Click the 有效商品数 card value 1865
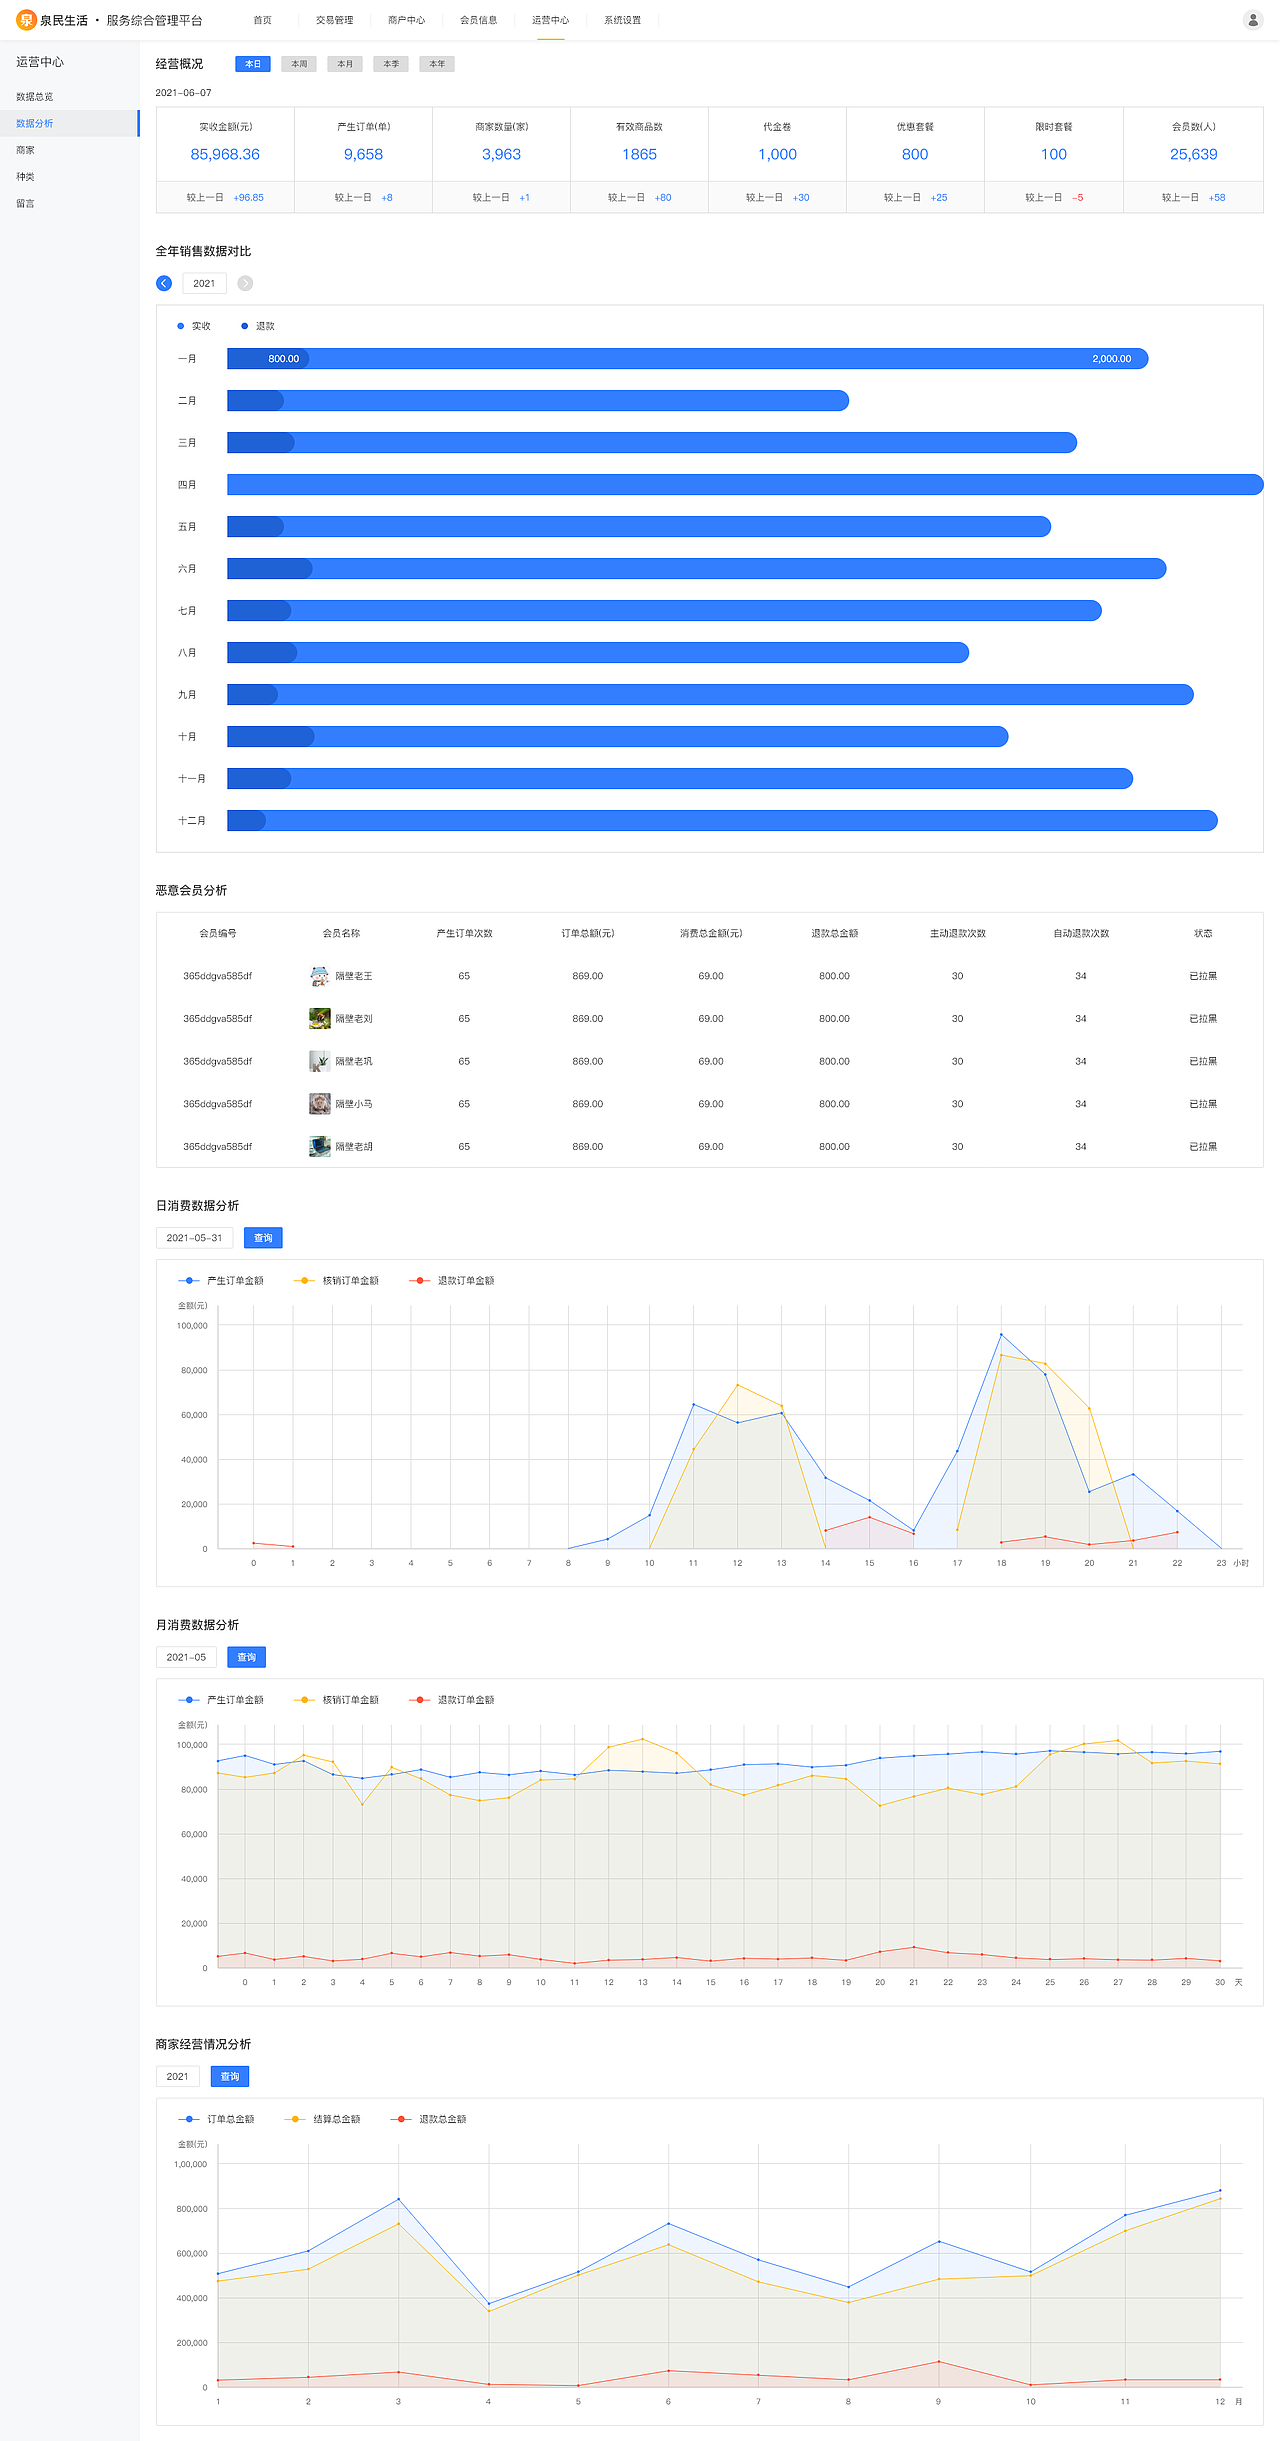1280x2441 pixels. tap(639, 154)
